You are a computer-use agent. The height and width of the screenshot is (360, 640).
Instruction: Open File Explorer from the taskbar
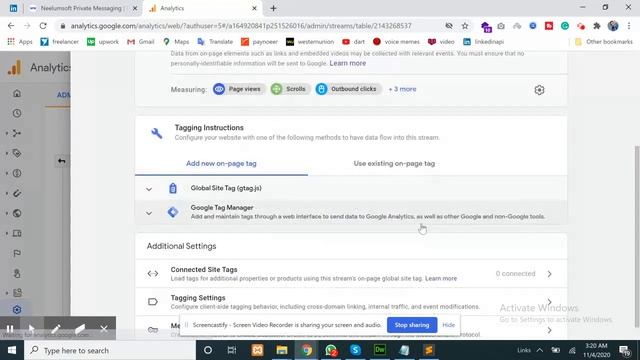point(282,350)
